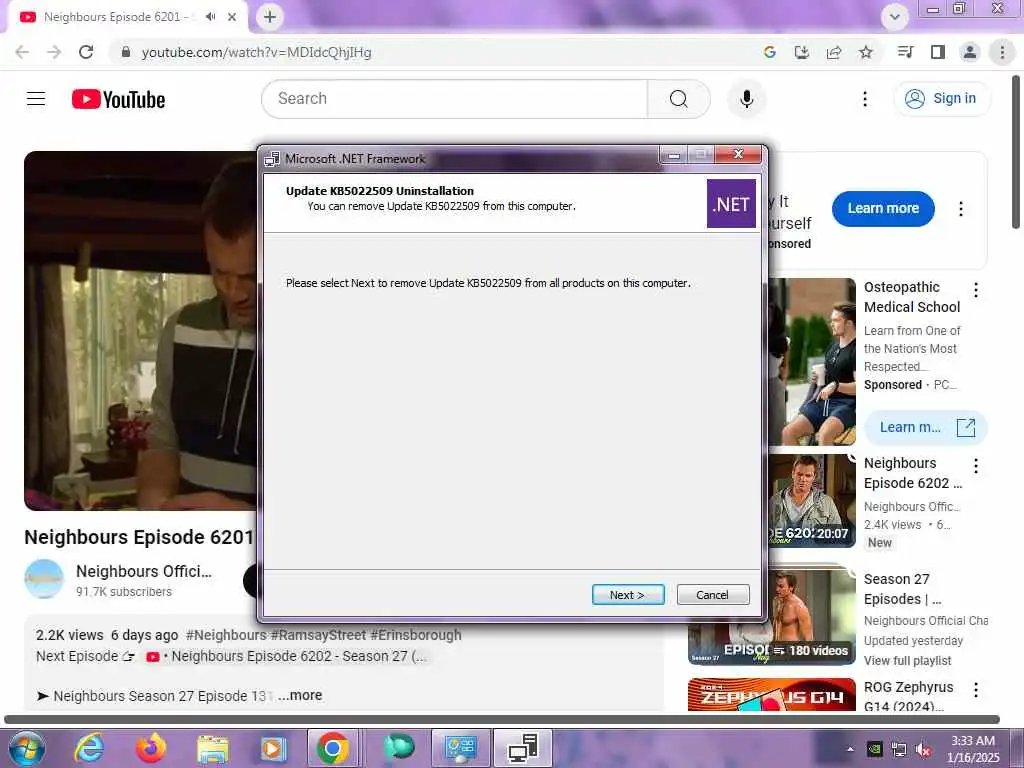
Task: Click the #Erinsborough hashtag
Action: click(416, 635)
